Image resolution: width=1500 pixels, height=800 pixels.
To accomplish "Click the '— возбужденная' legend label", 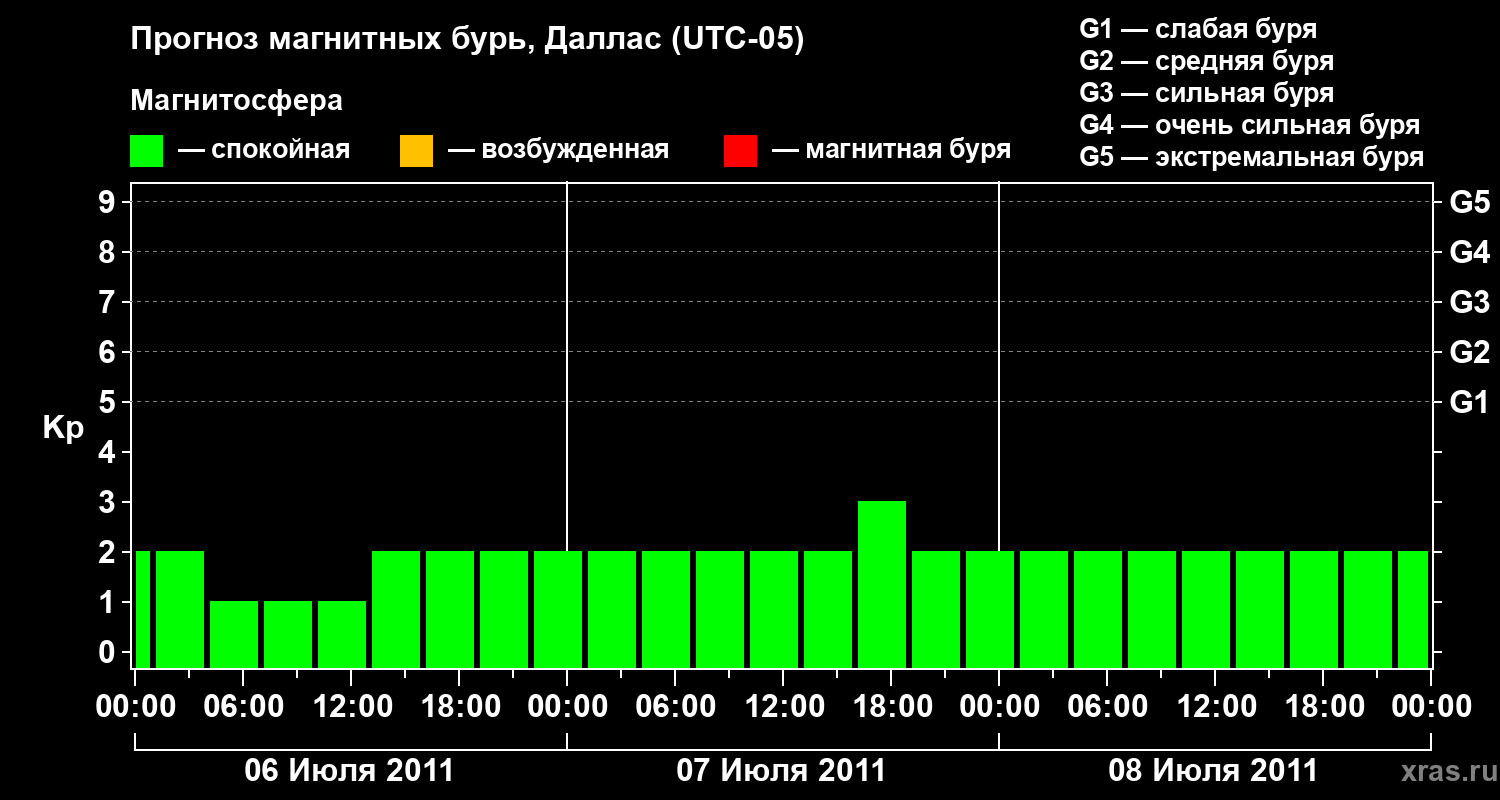I will click(558, 150).
